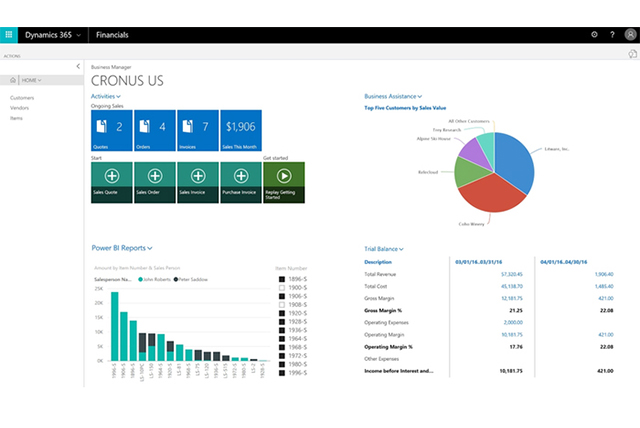The image size is (640, 428).
Task: Create a new Sales Invoice
Action: click(x=198, y=182)
